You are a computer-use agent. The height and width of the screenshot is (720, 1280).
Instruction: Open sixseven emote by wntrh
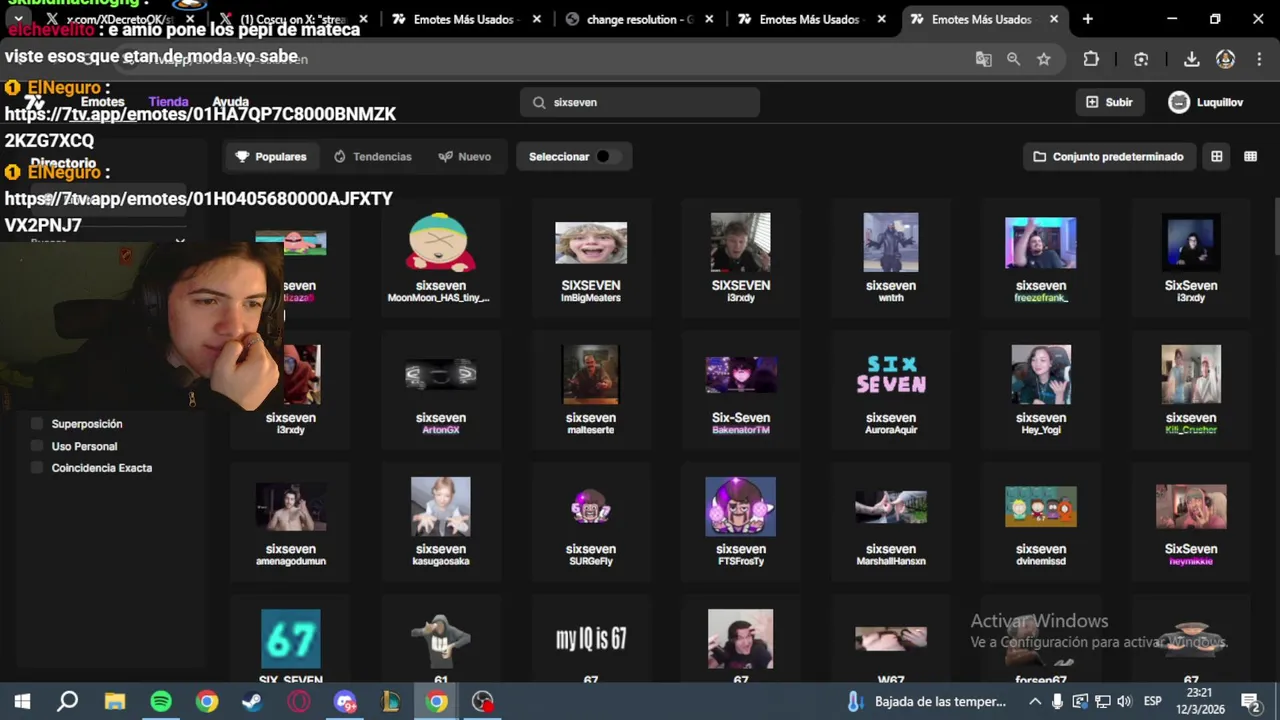tap(891, 258)
